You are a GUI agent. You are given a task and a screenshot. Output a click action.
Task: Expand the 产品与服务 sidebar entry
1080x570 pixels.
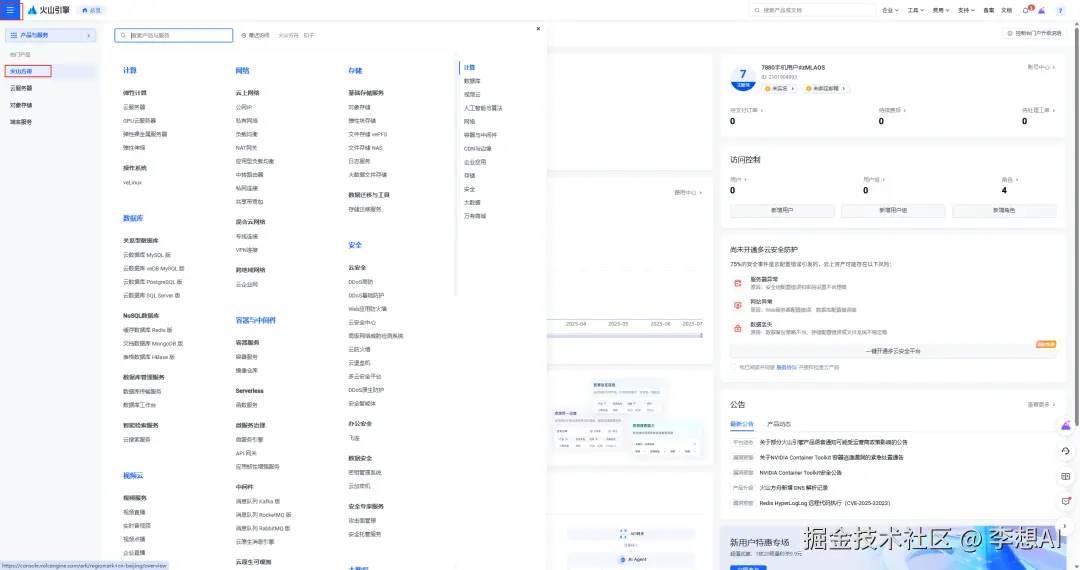click(x=50, y=35)
